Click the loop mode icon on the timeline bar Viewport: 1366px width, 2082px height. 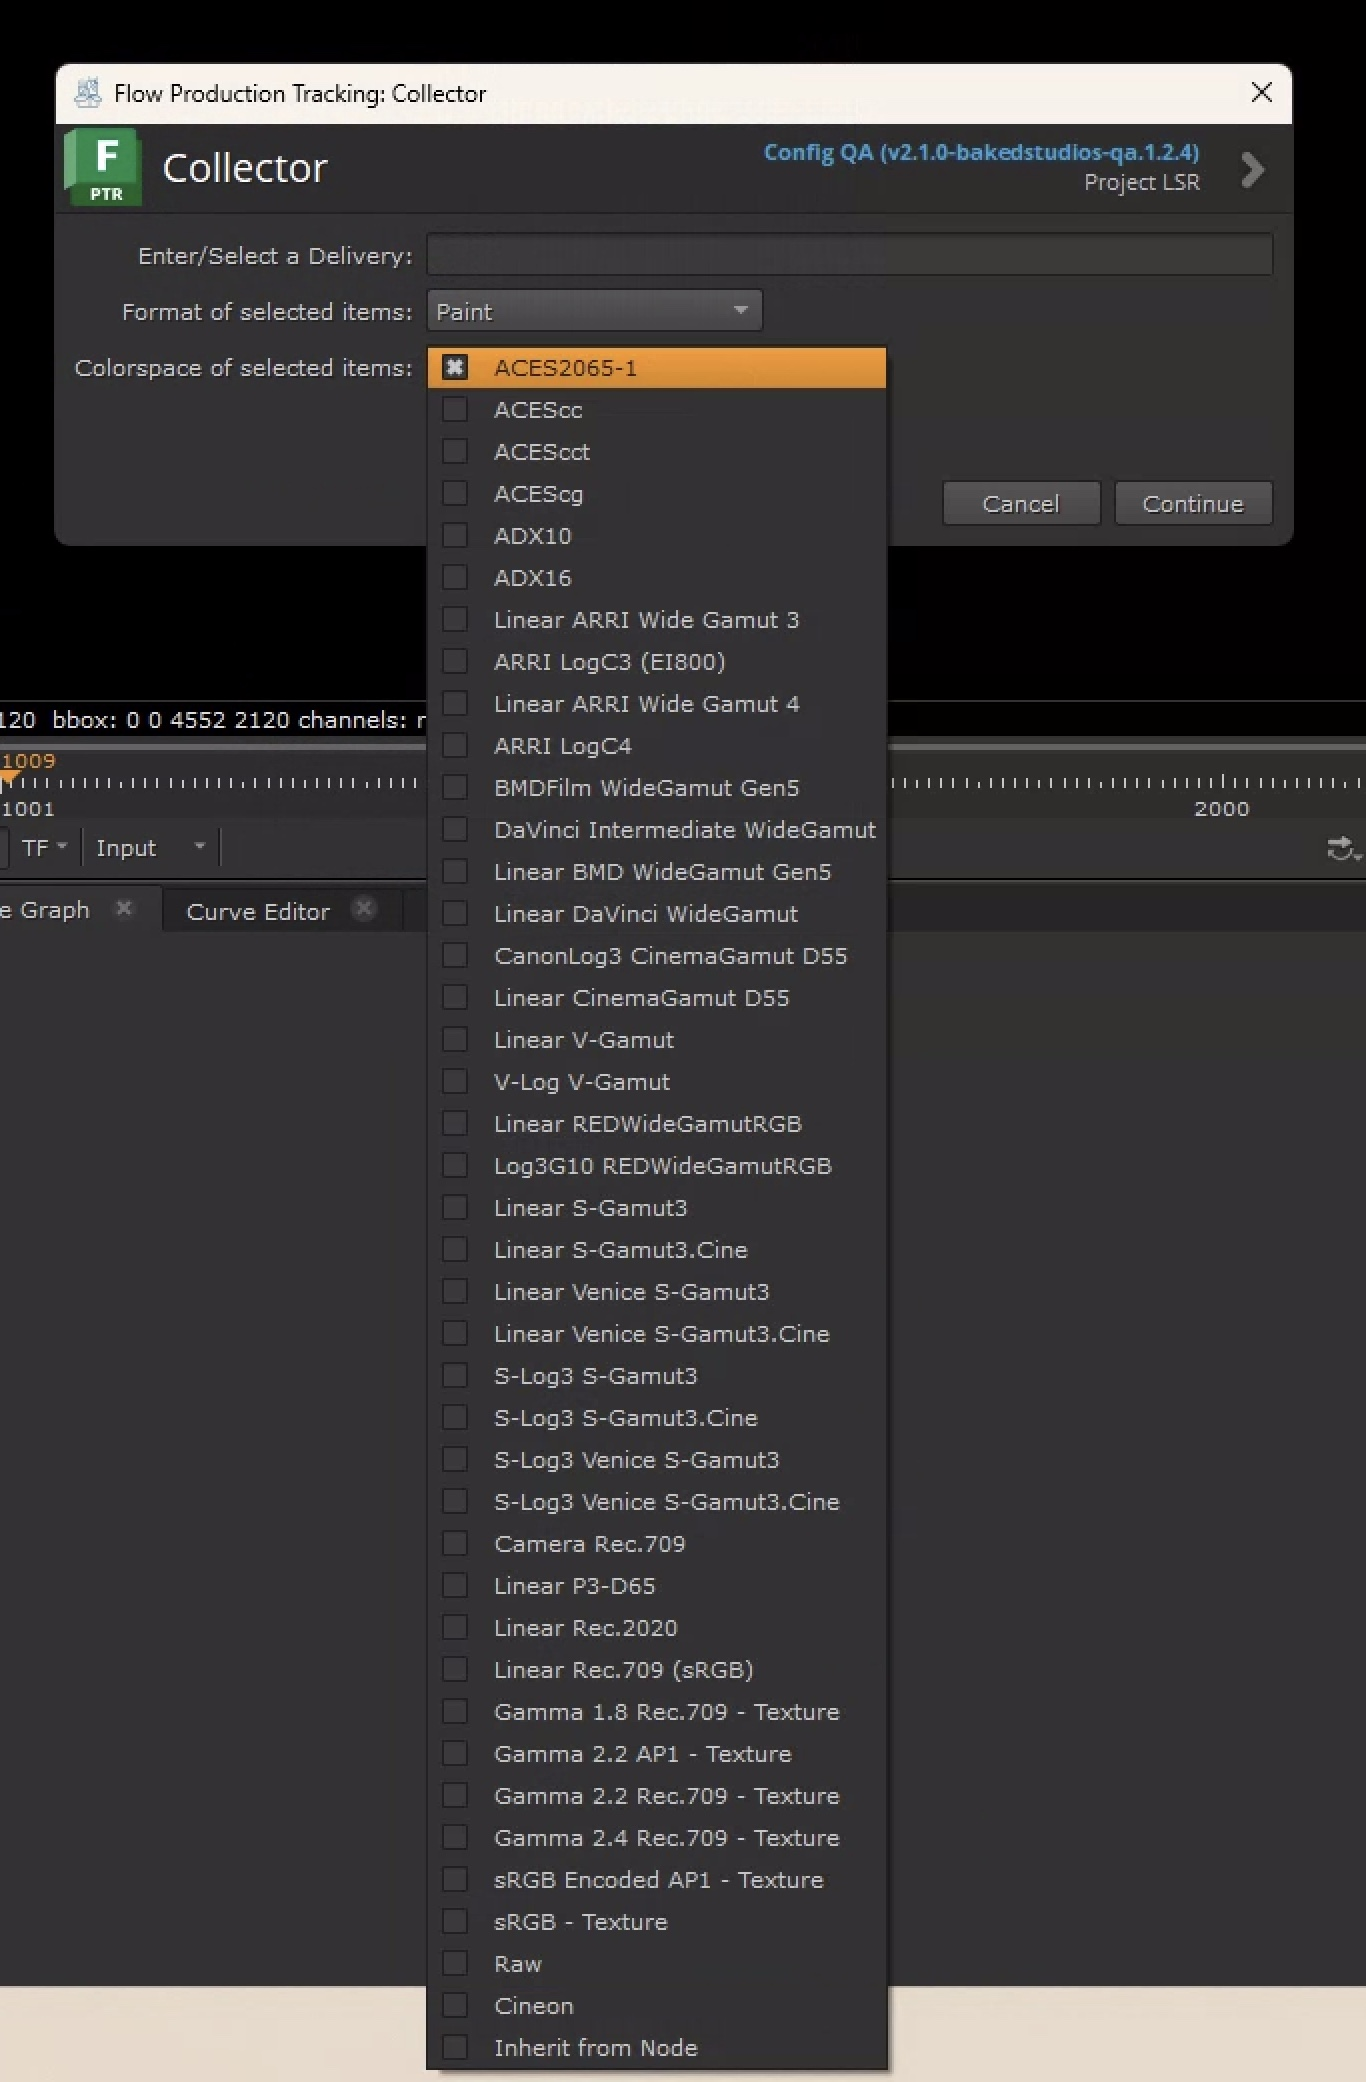tap(1342, 849)
